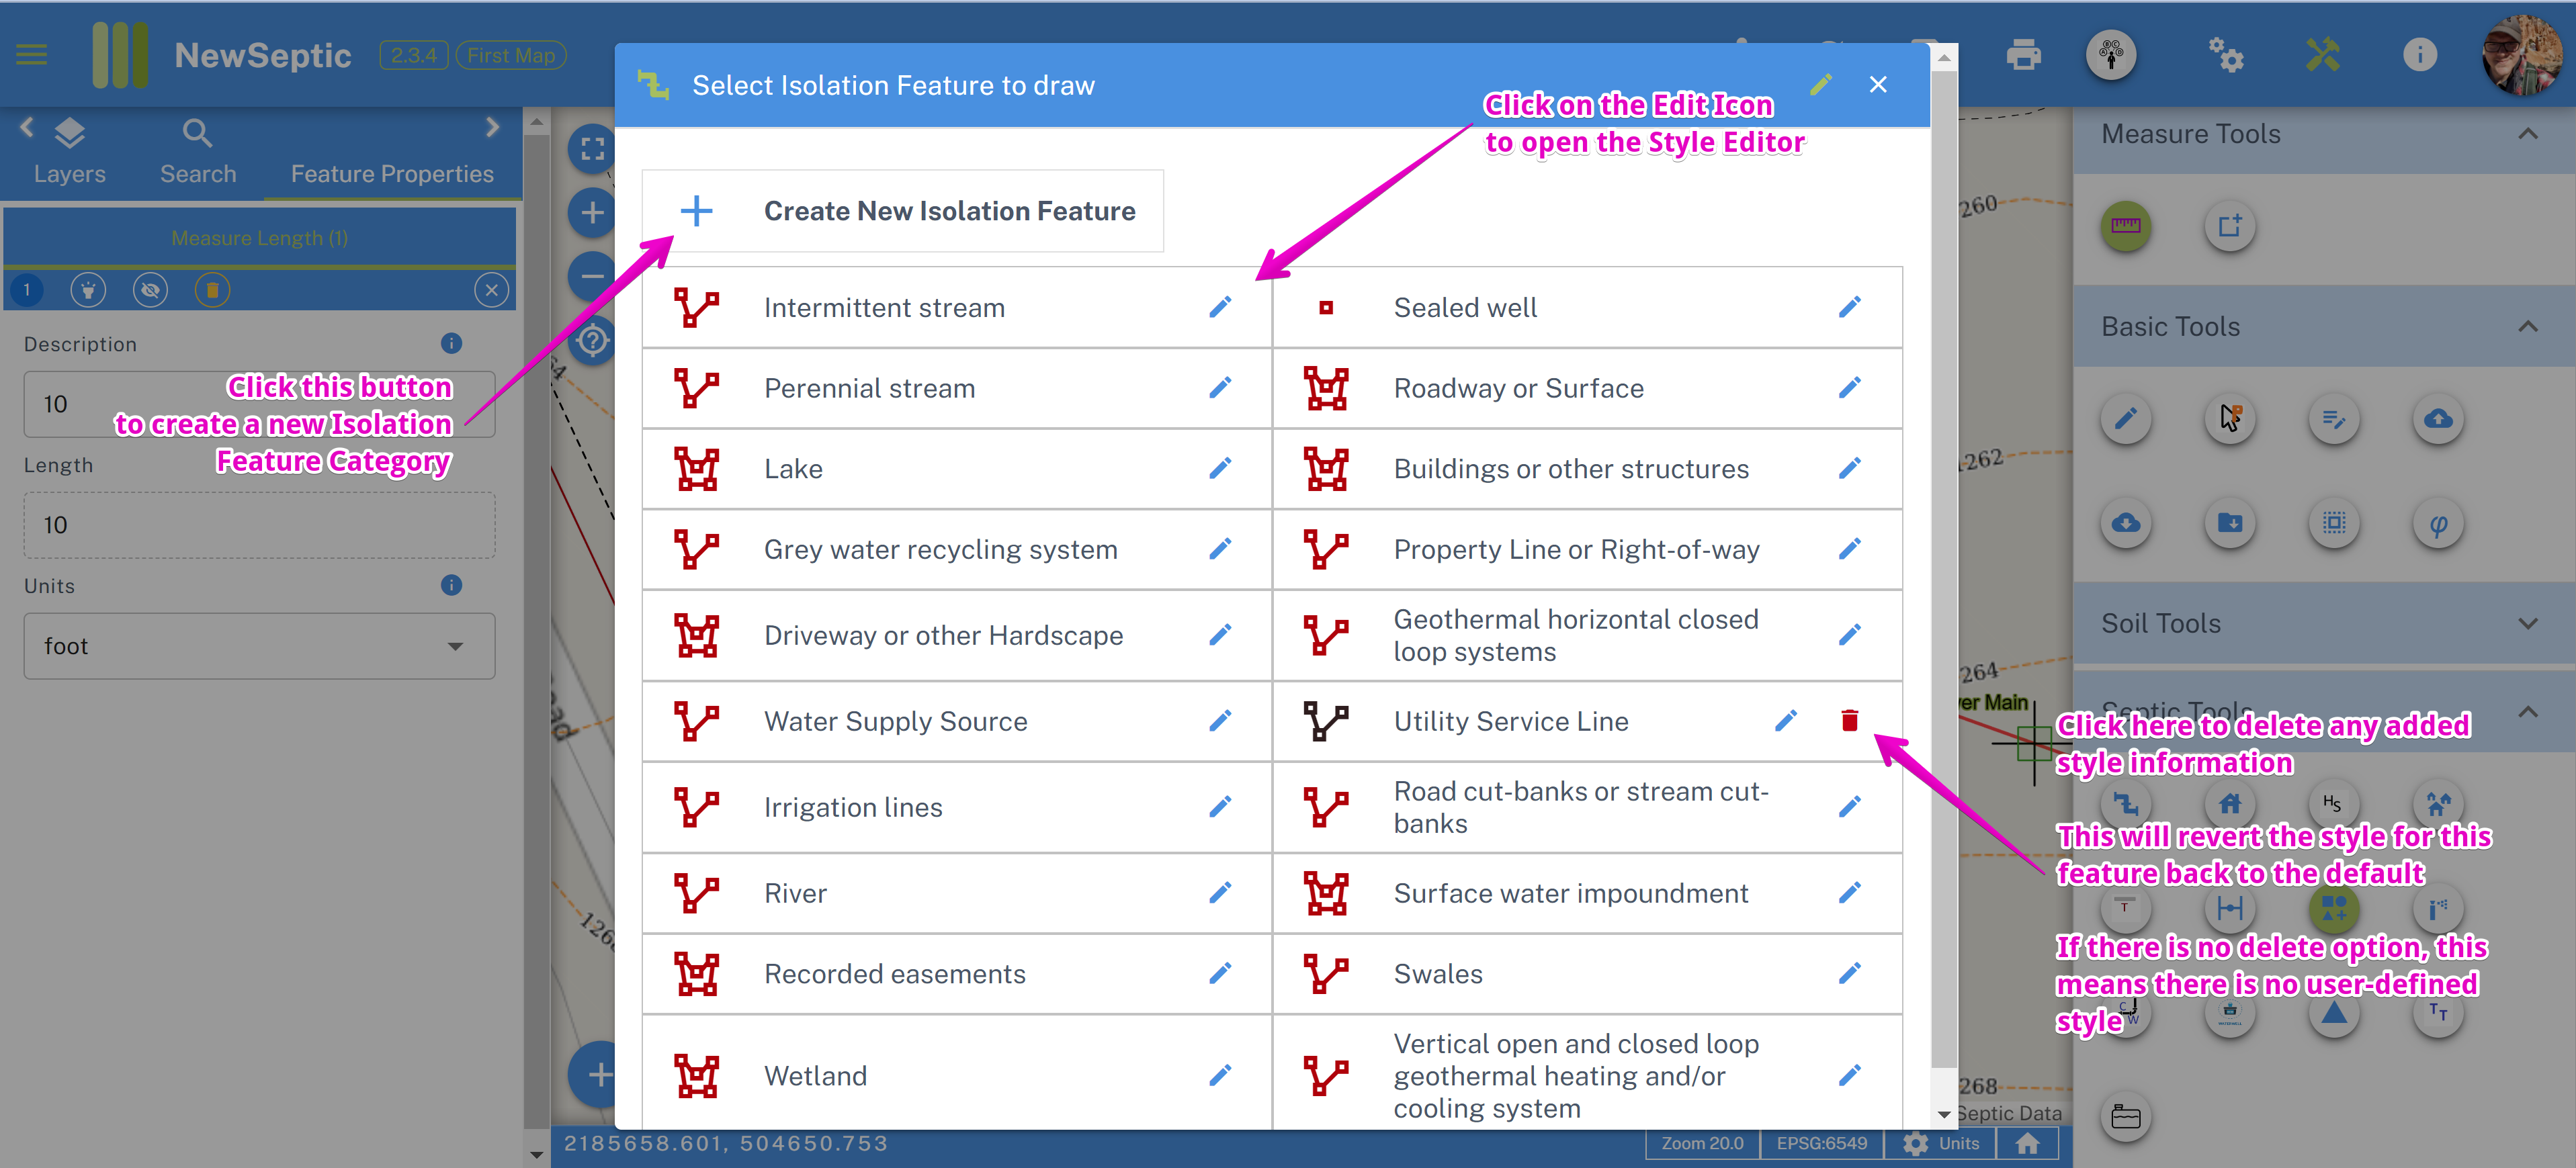Click the Search tab
2576x1168 pixels.
tap(196, 151)
